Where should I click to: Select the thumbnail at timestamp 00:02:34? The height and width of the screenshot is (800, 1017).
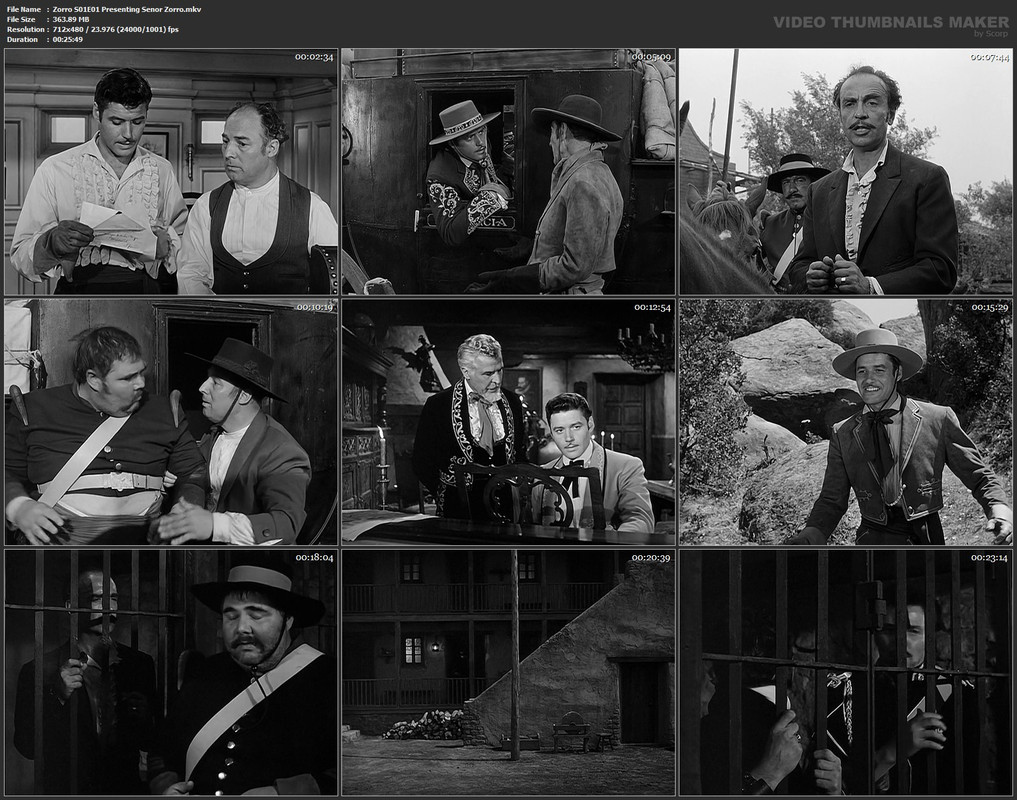[x=171, y=172]
